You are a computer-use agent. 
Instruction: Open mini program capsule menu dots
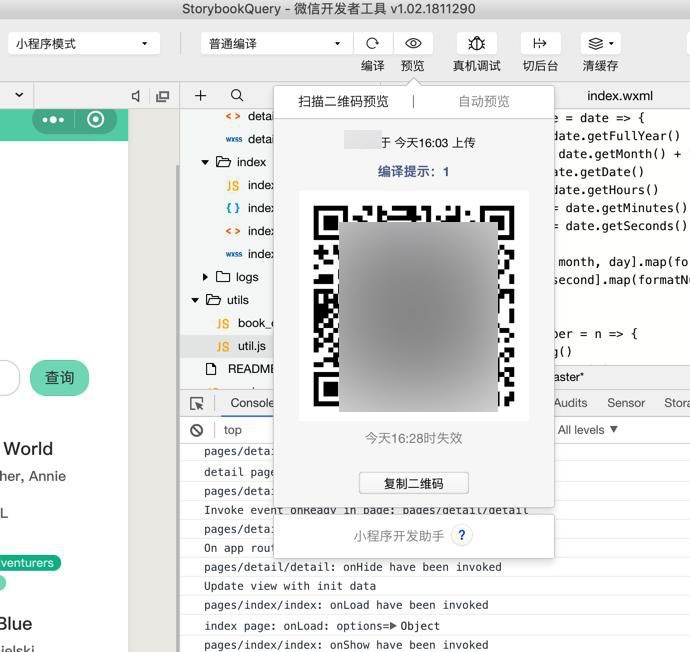tap(53, 120)
